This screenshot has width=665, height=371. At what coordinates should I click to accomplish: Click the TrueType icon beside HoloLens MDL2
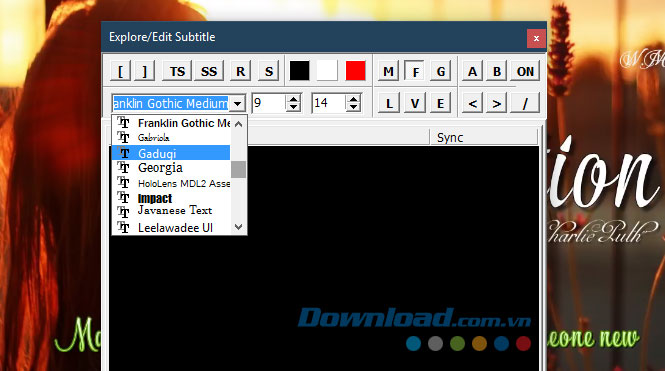(123, 183)
